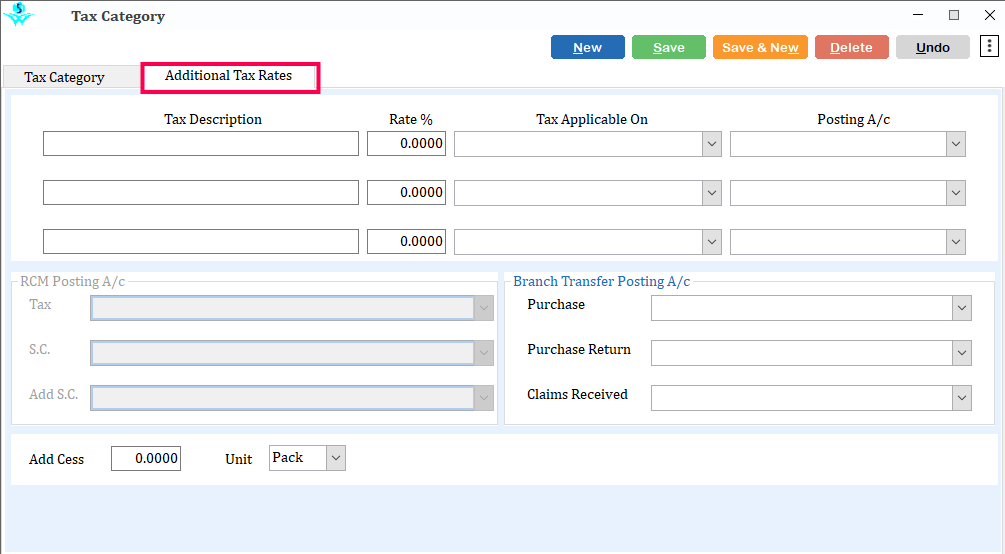Image resolution: width=1005 pixels, height=554 pixels.
Task: Click the RCM Posting Add S.C. dropdown
Action: (x=292, y=398)
